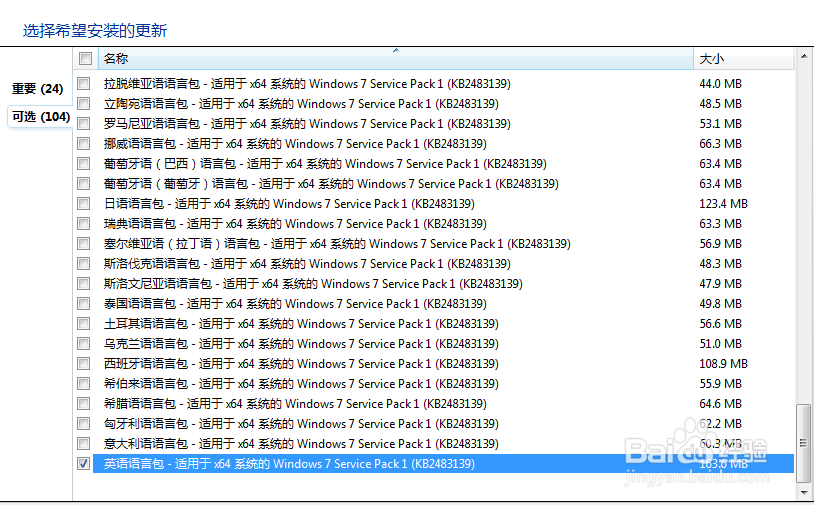This screenshot has width=814, height=505.
Task: Select the row 立陶宛语语言包
Action: coord(443,103)
